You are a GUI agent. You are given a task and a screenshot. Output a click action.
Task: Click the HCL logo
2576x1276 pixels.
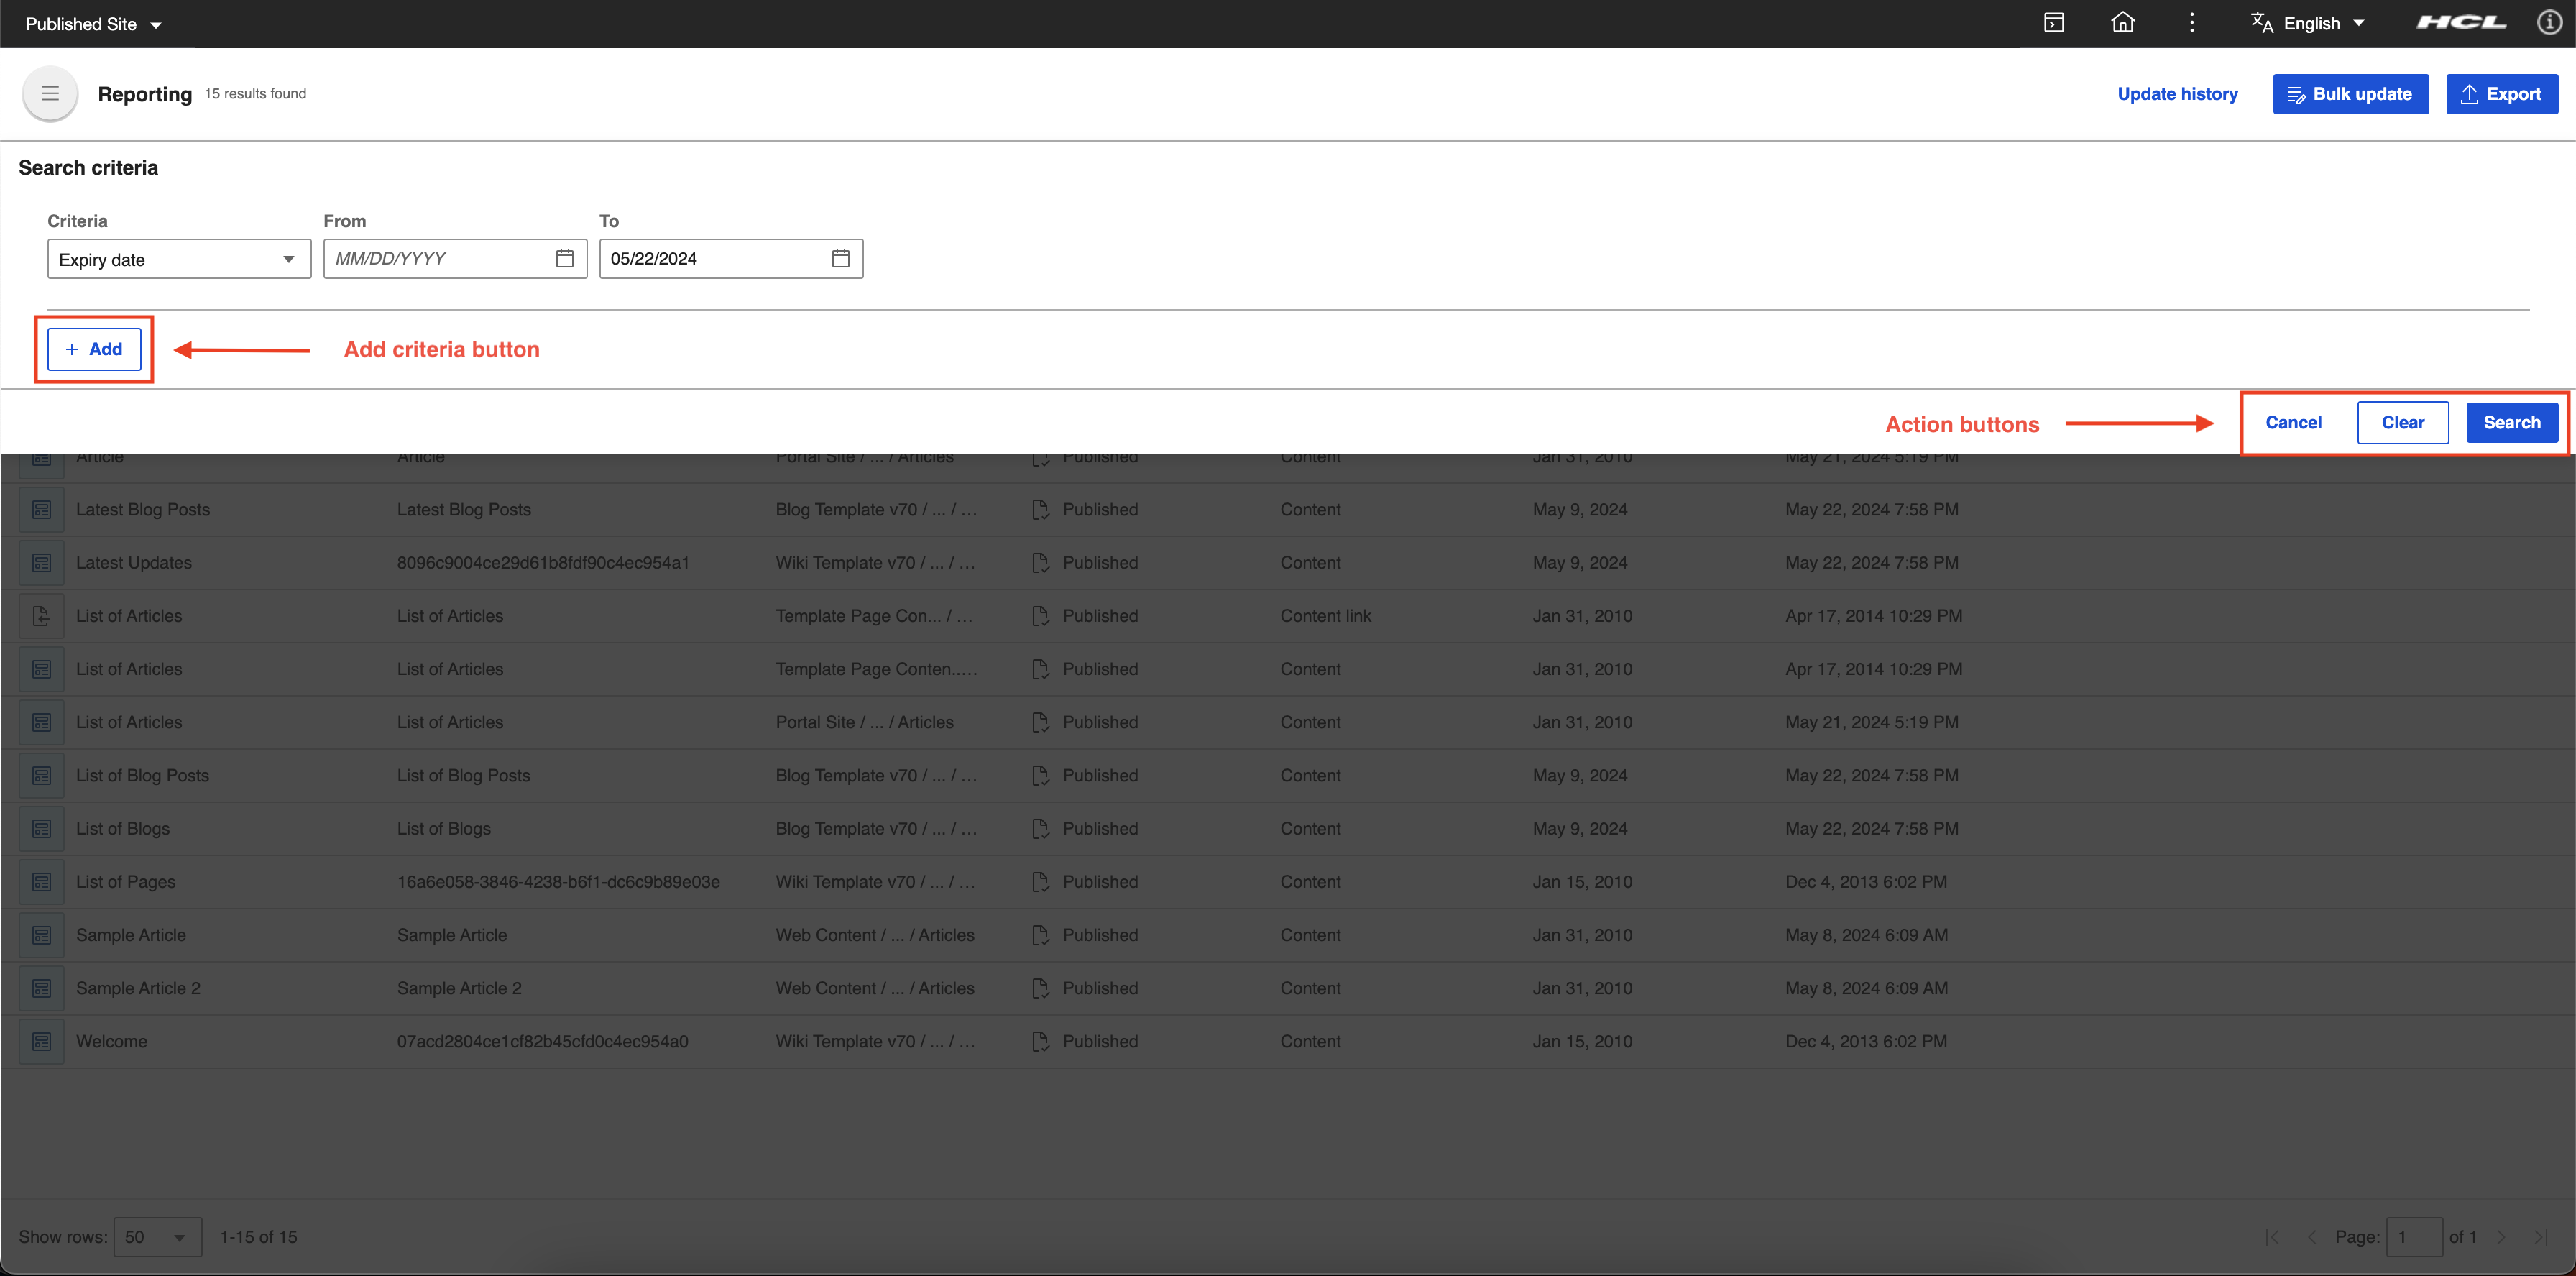click(x=2461, y=23)
